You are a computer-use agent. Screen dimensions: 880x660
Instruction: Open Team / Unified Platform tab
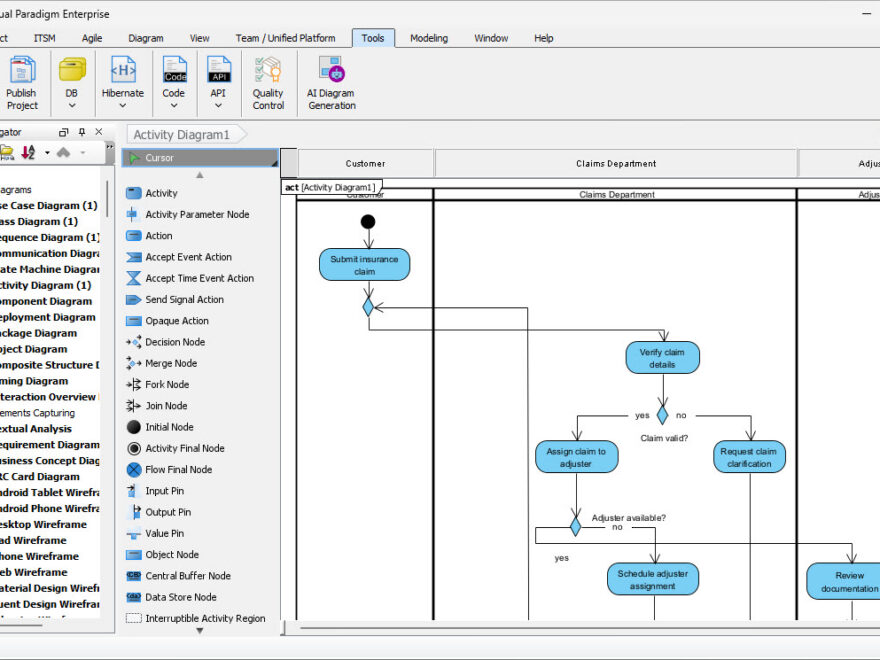pos(286,38)
